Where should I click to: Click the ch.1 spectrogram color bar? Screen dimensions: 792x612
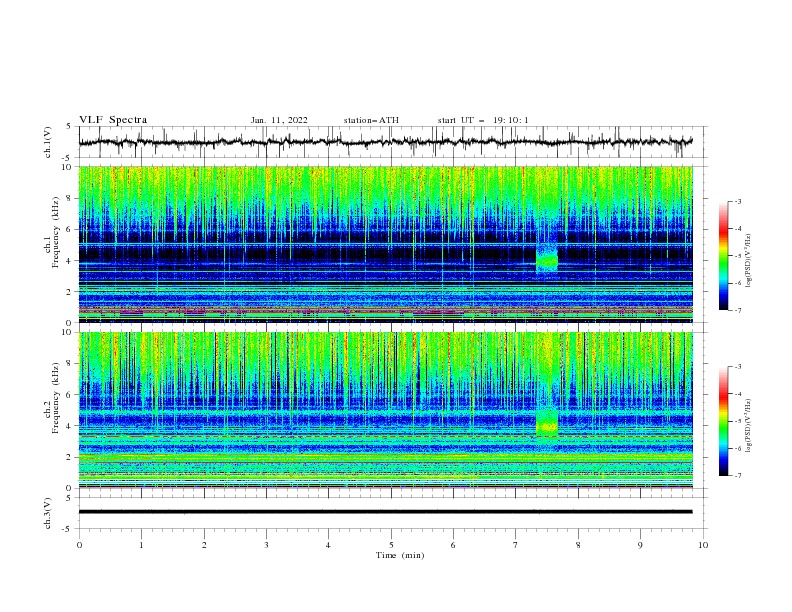coord(723,256)
